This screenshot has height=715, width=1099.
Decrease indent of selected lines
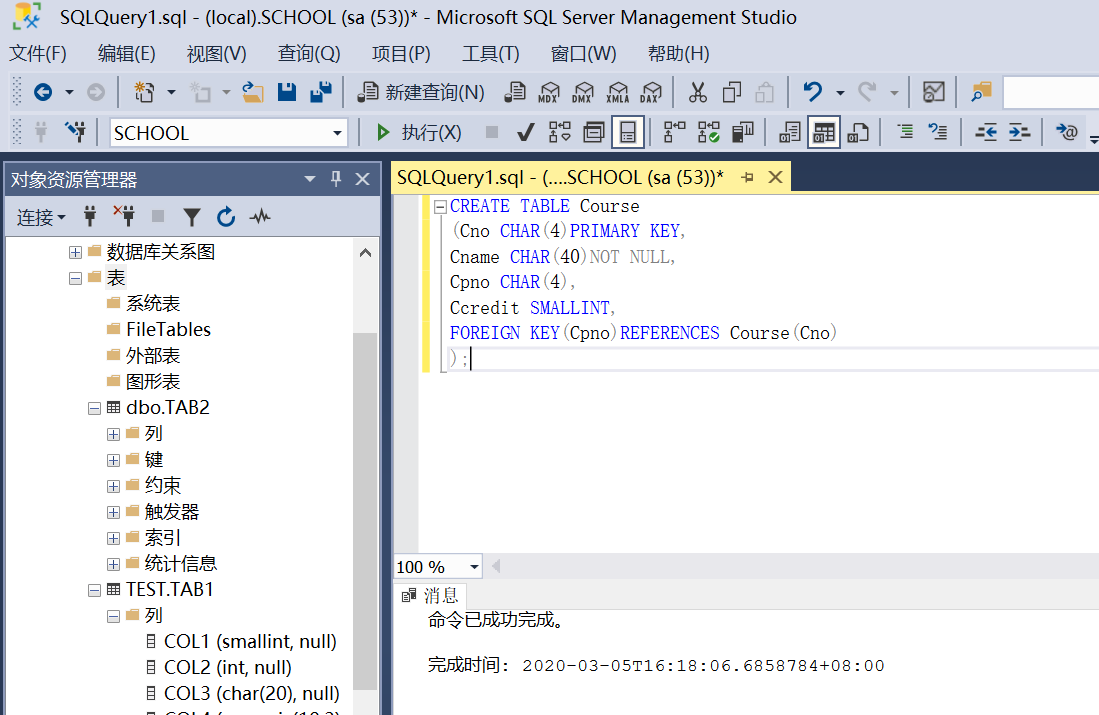pos(986,132)
